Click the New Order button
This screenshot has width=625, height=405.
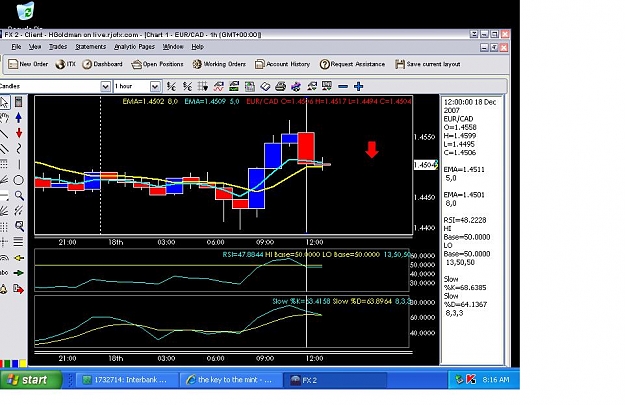pos(28,64)
